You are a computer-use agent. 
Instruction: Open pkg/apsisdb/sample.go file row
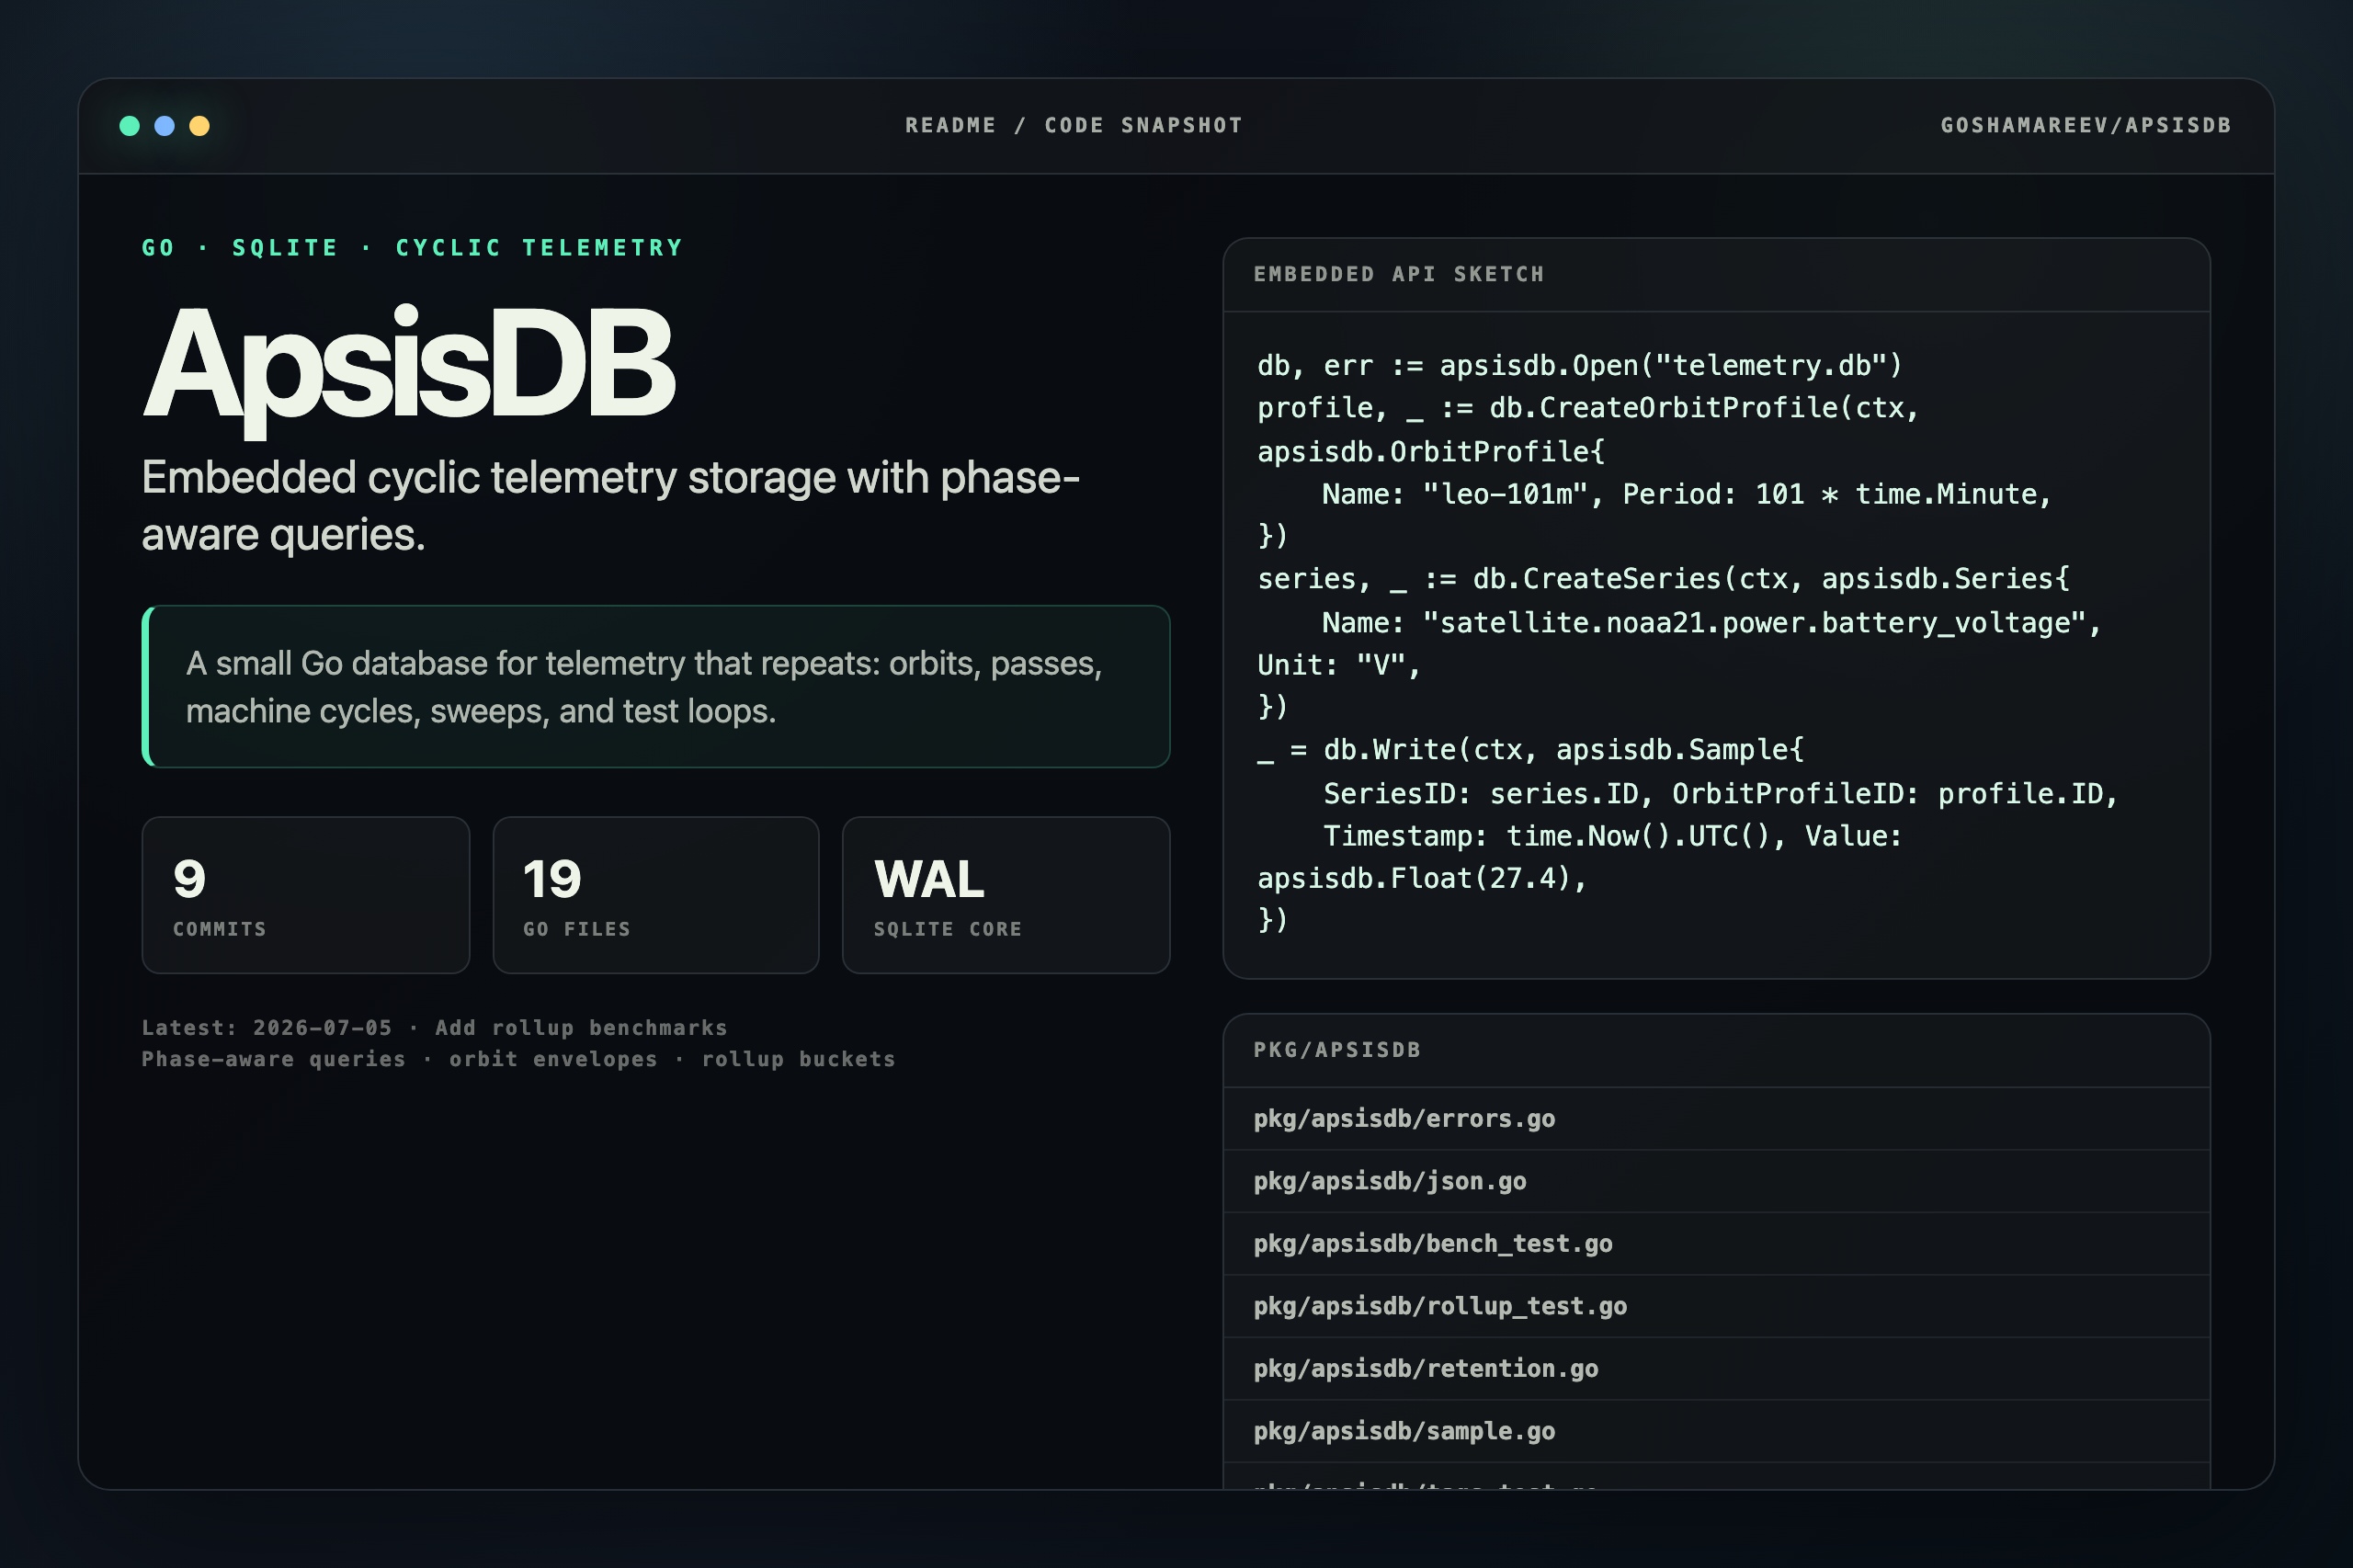pos(1716,1432)
